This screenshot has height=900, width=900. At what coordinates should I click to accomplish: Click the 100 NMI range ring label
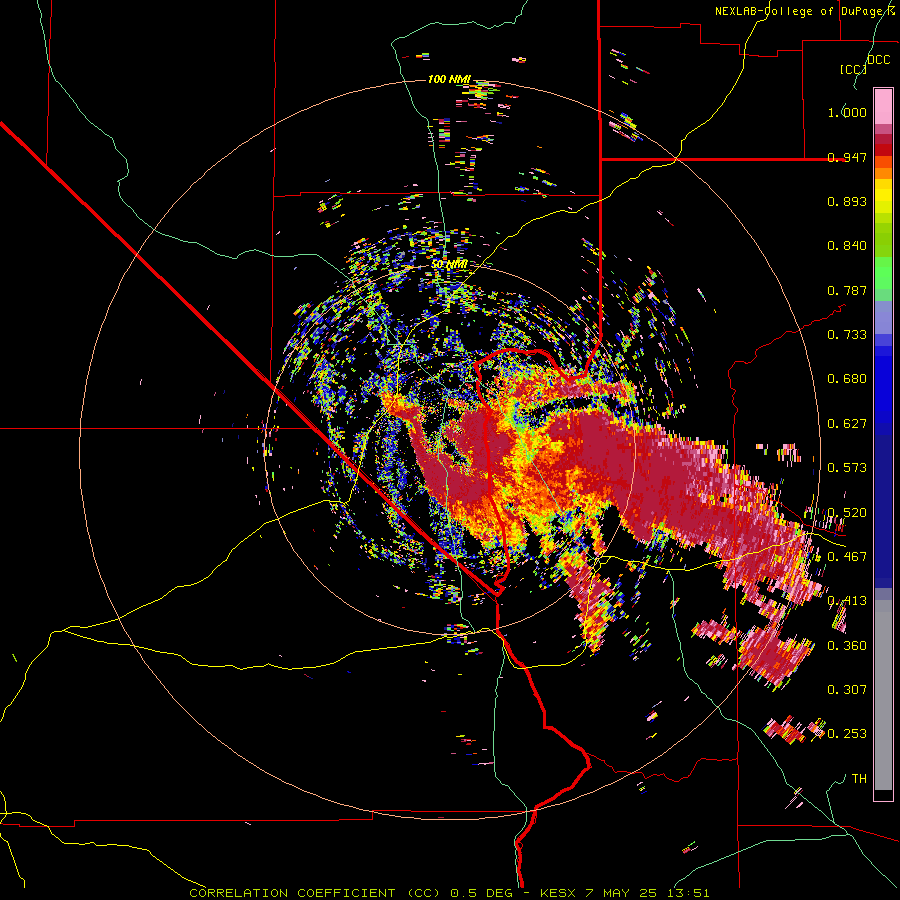click(x=449, y=79)
